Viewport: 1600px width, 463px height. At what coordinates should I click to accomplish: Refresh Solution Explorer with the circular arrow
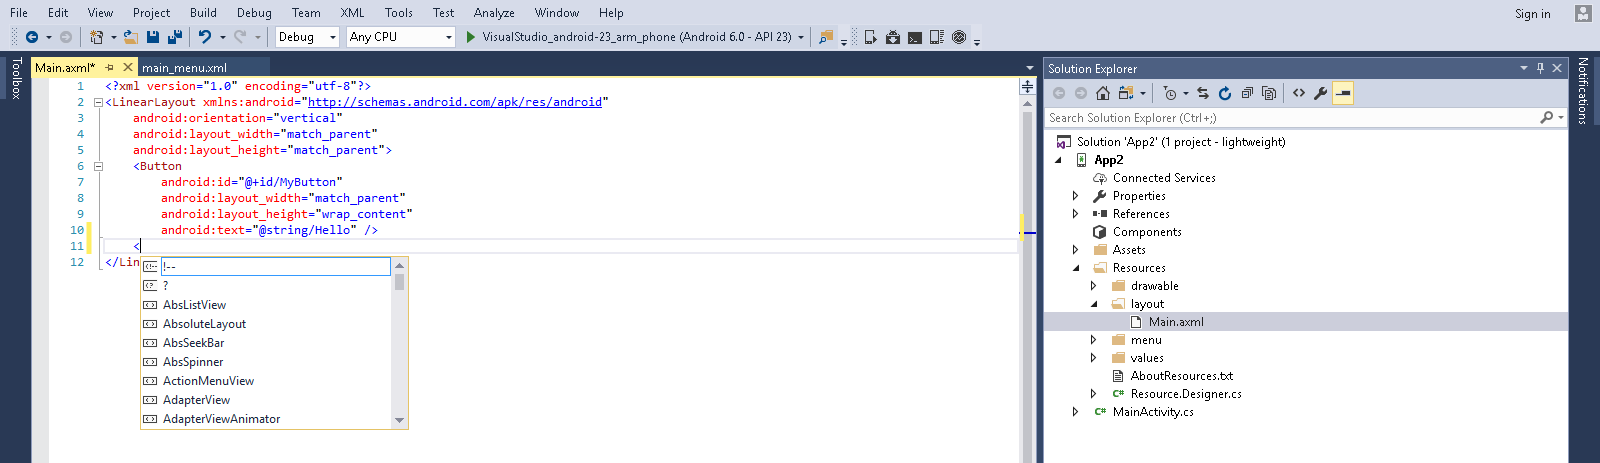point(1225,93)
